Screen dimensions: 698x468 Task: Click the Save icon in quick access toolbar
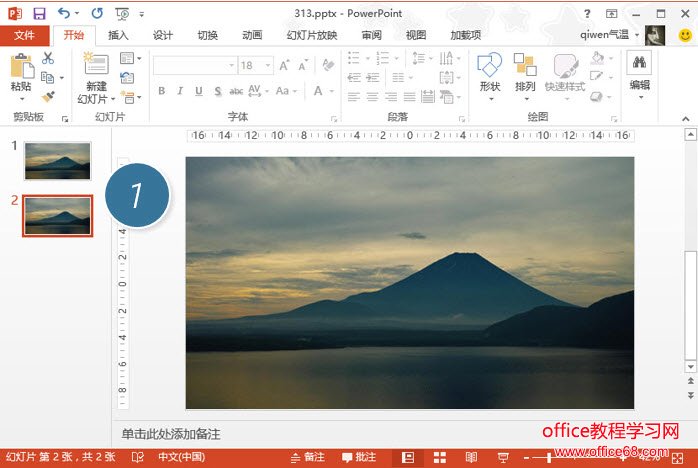click(x=39, y=13)
